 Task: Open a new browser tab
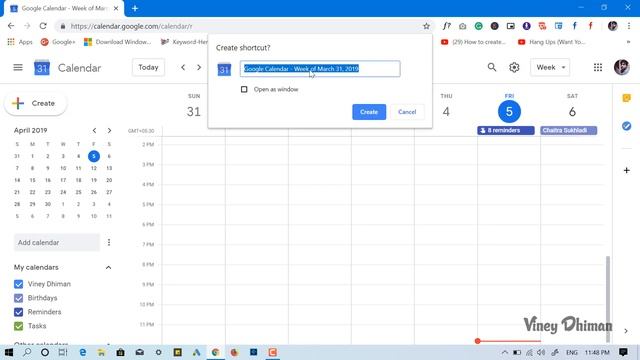(x=135, y=8)
